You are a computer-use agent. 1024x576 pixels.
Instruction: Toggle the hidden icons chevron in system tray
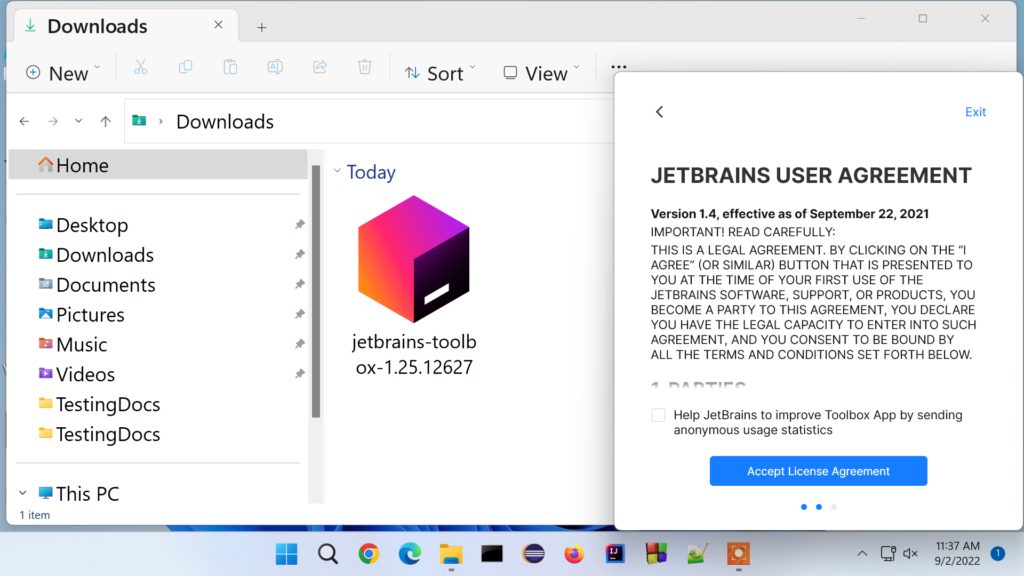tap(862, 553)
